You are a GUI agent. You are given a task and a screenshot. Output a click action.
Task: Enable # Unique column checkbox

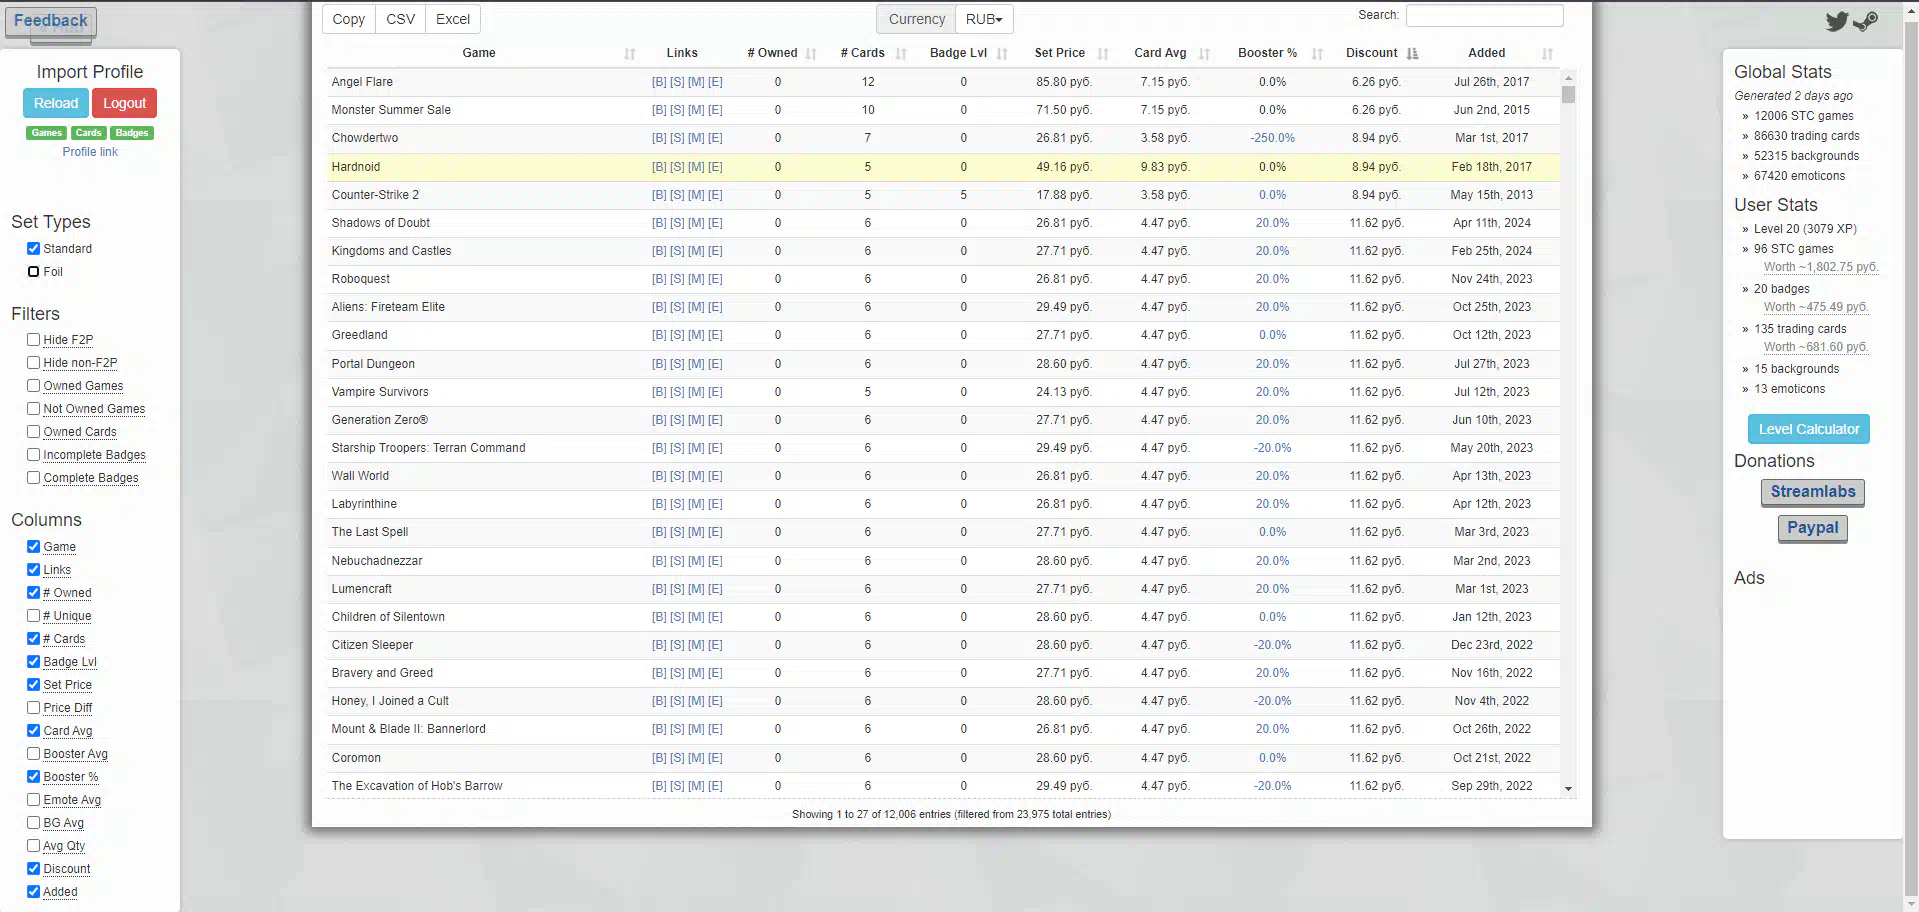coord(33,615)
